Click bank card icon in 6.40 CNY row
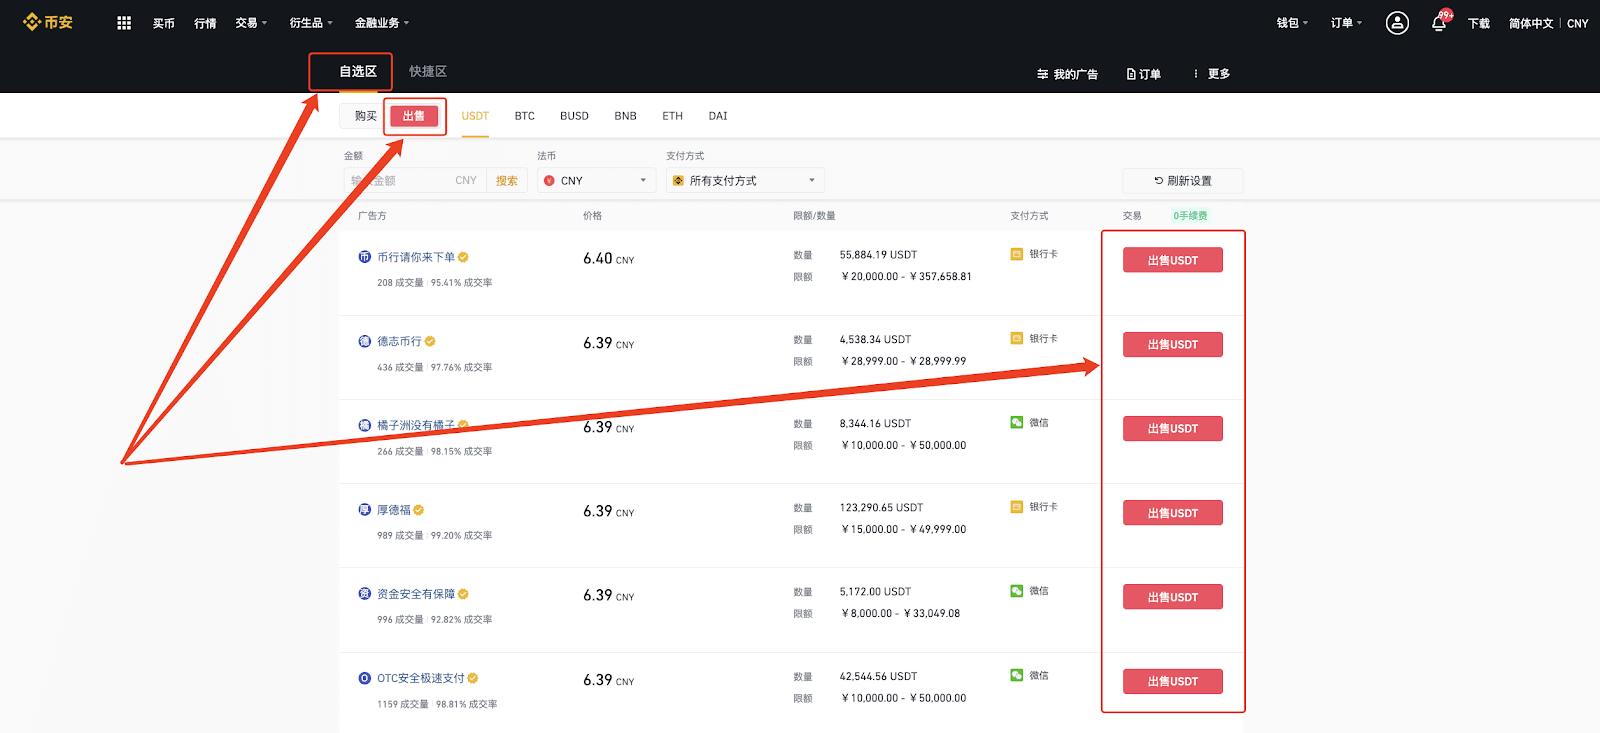Viewport: 1600px width, 733px height. 1017,254
